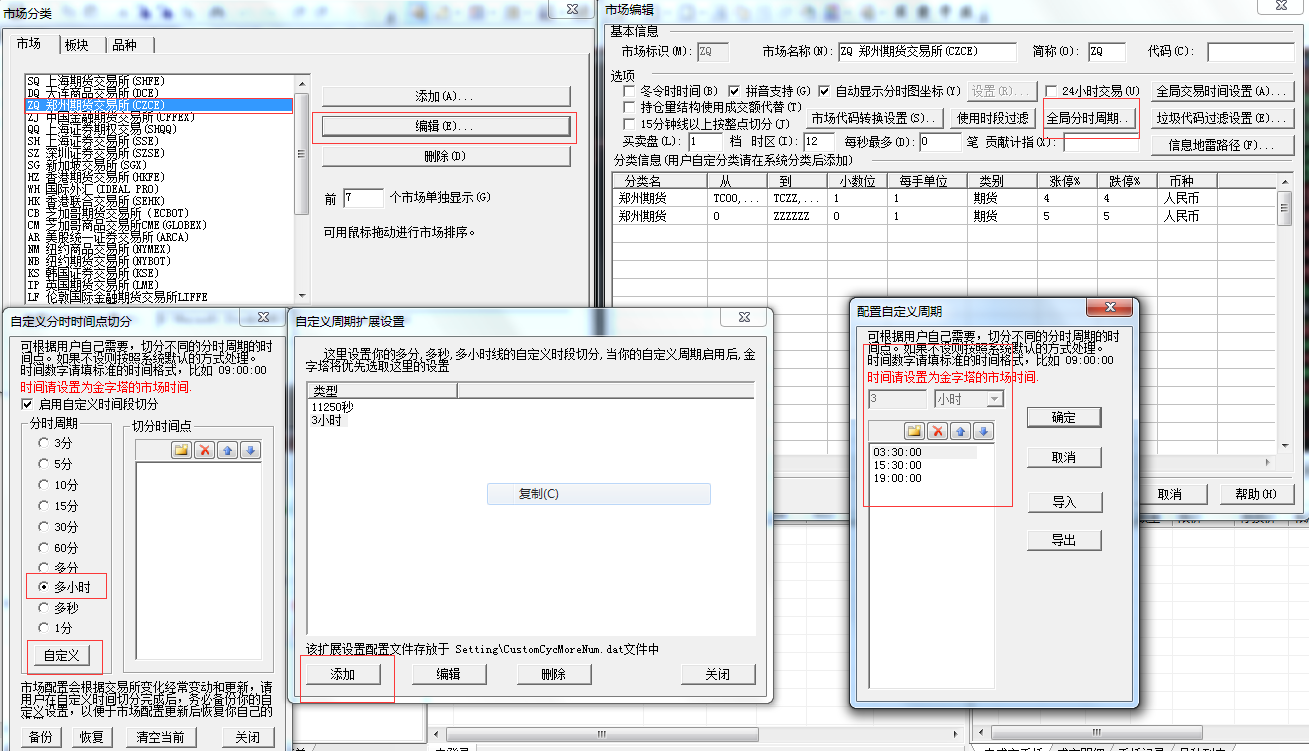Click new-folder icon in 切分时间点 toolbar
Viewport: 1309px width, 751px height.
click(x=181, y=450)
